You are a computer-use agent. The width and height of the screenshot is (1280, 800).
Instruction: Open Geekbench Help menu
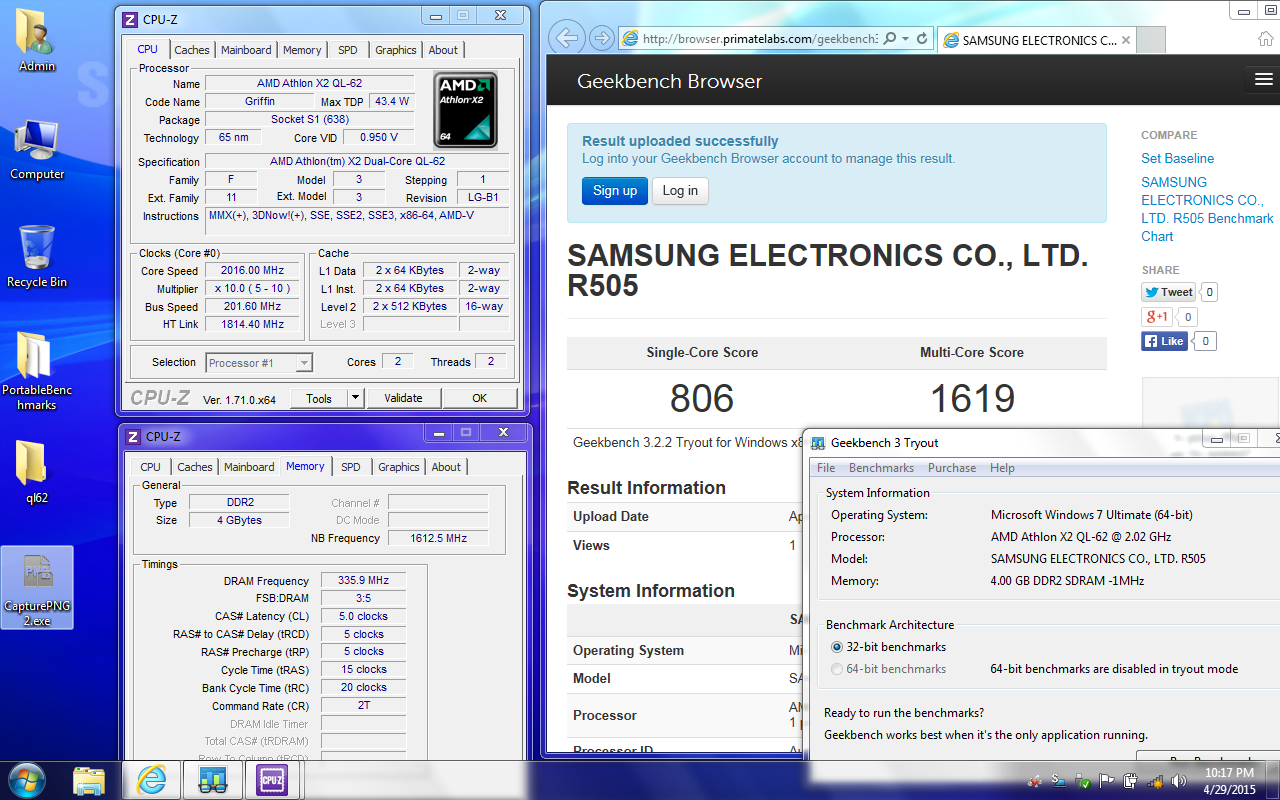[x=1002, y=468]
